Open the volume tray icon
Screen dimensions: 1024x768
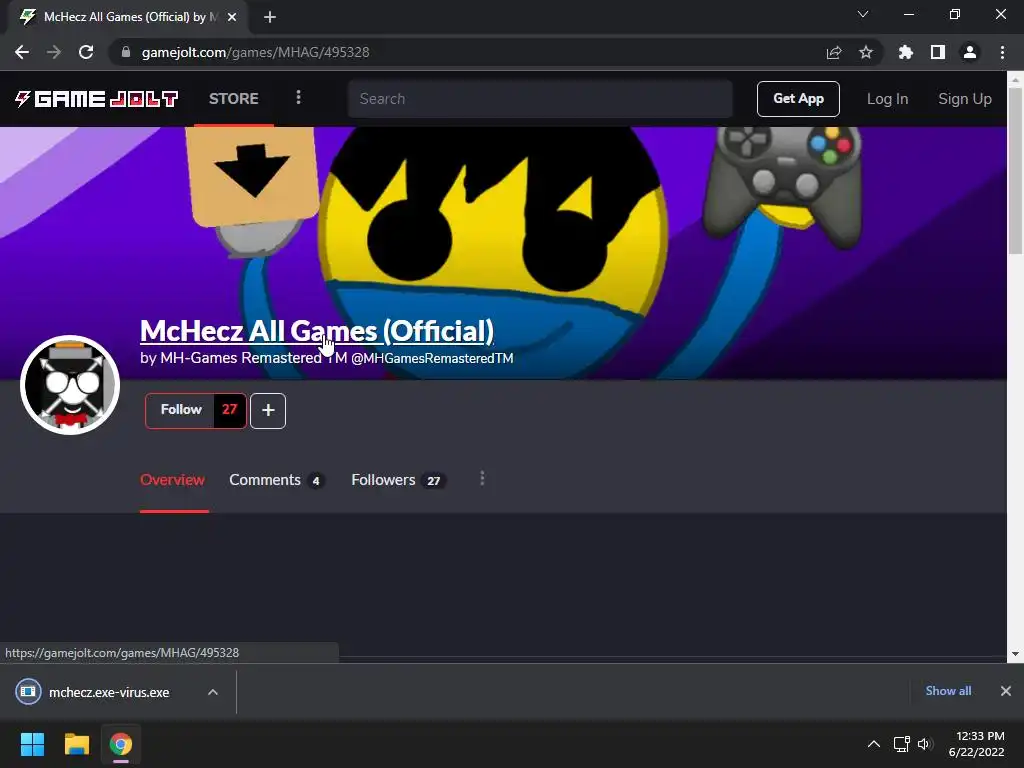tap(924, 744)
